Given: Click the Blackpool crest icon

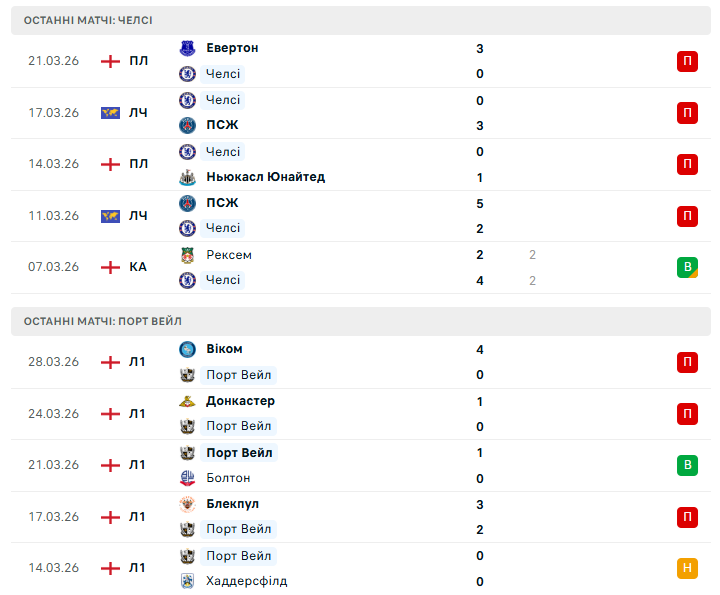Looking at the screenshot, I should click(187, 504).
